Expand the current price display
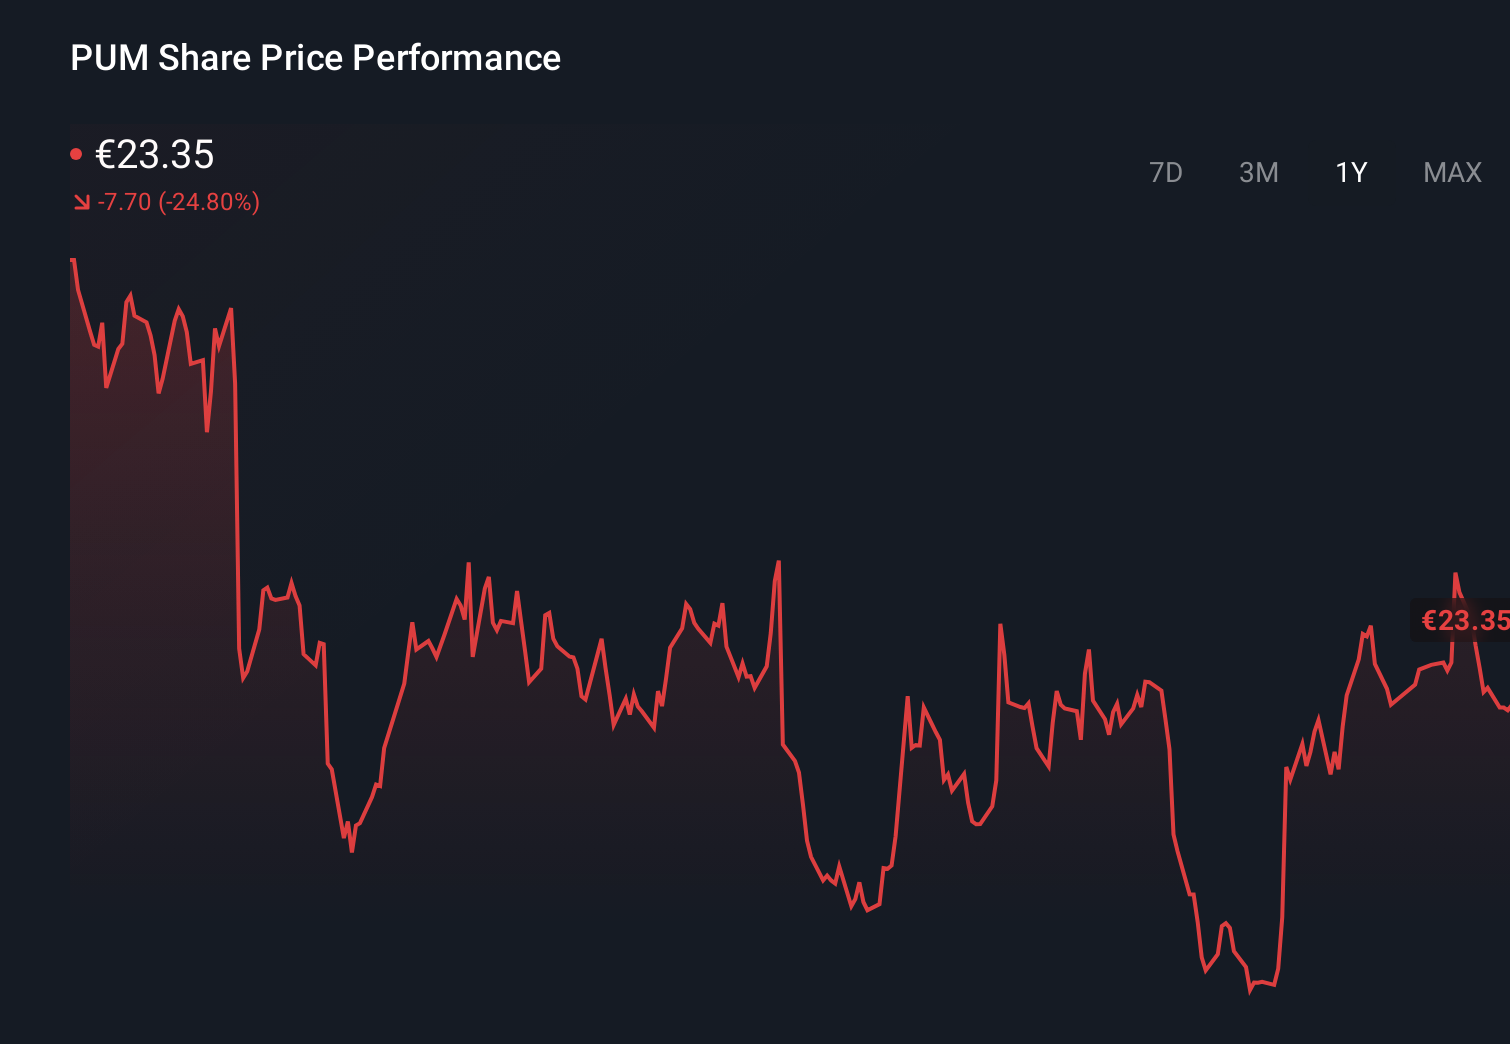Image resolution: width=1510 pixels, height=1044 pixels. pyautogui.click(x=155, y=155)
